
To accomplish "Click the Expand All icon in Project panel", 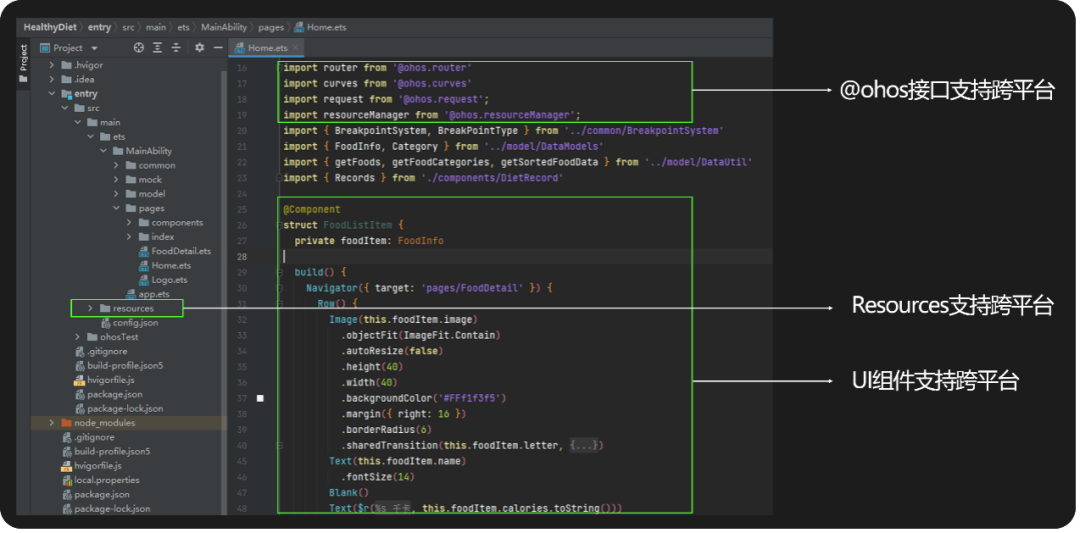I will (158, 48).
